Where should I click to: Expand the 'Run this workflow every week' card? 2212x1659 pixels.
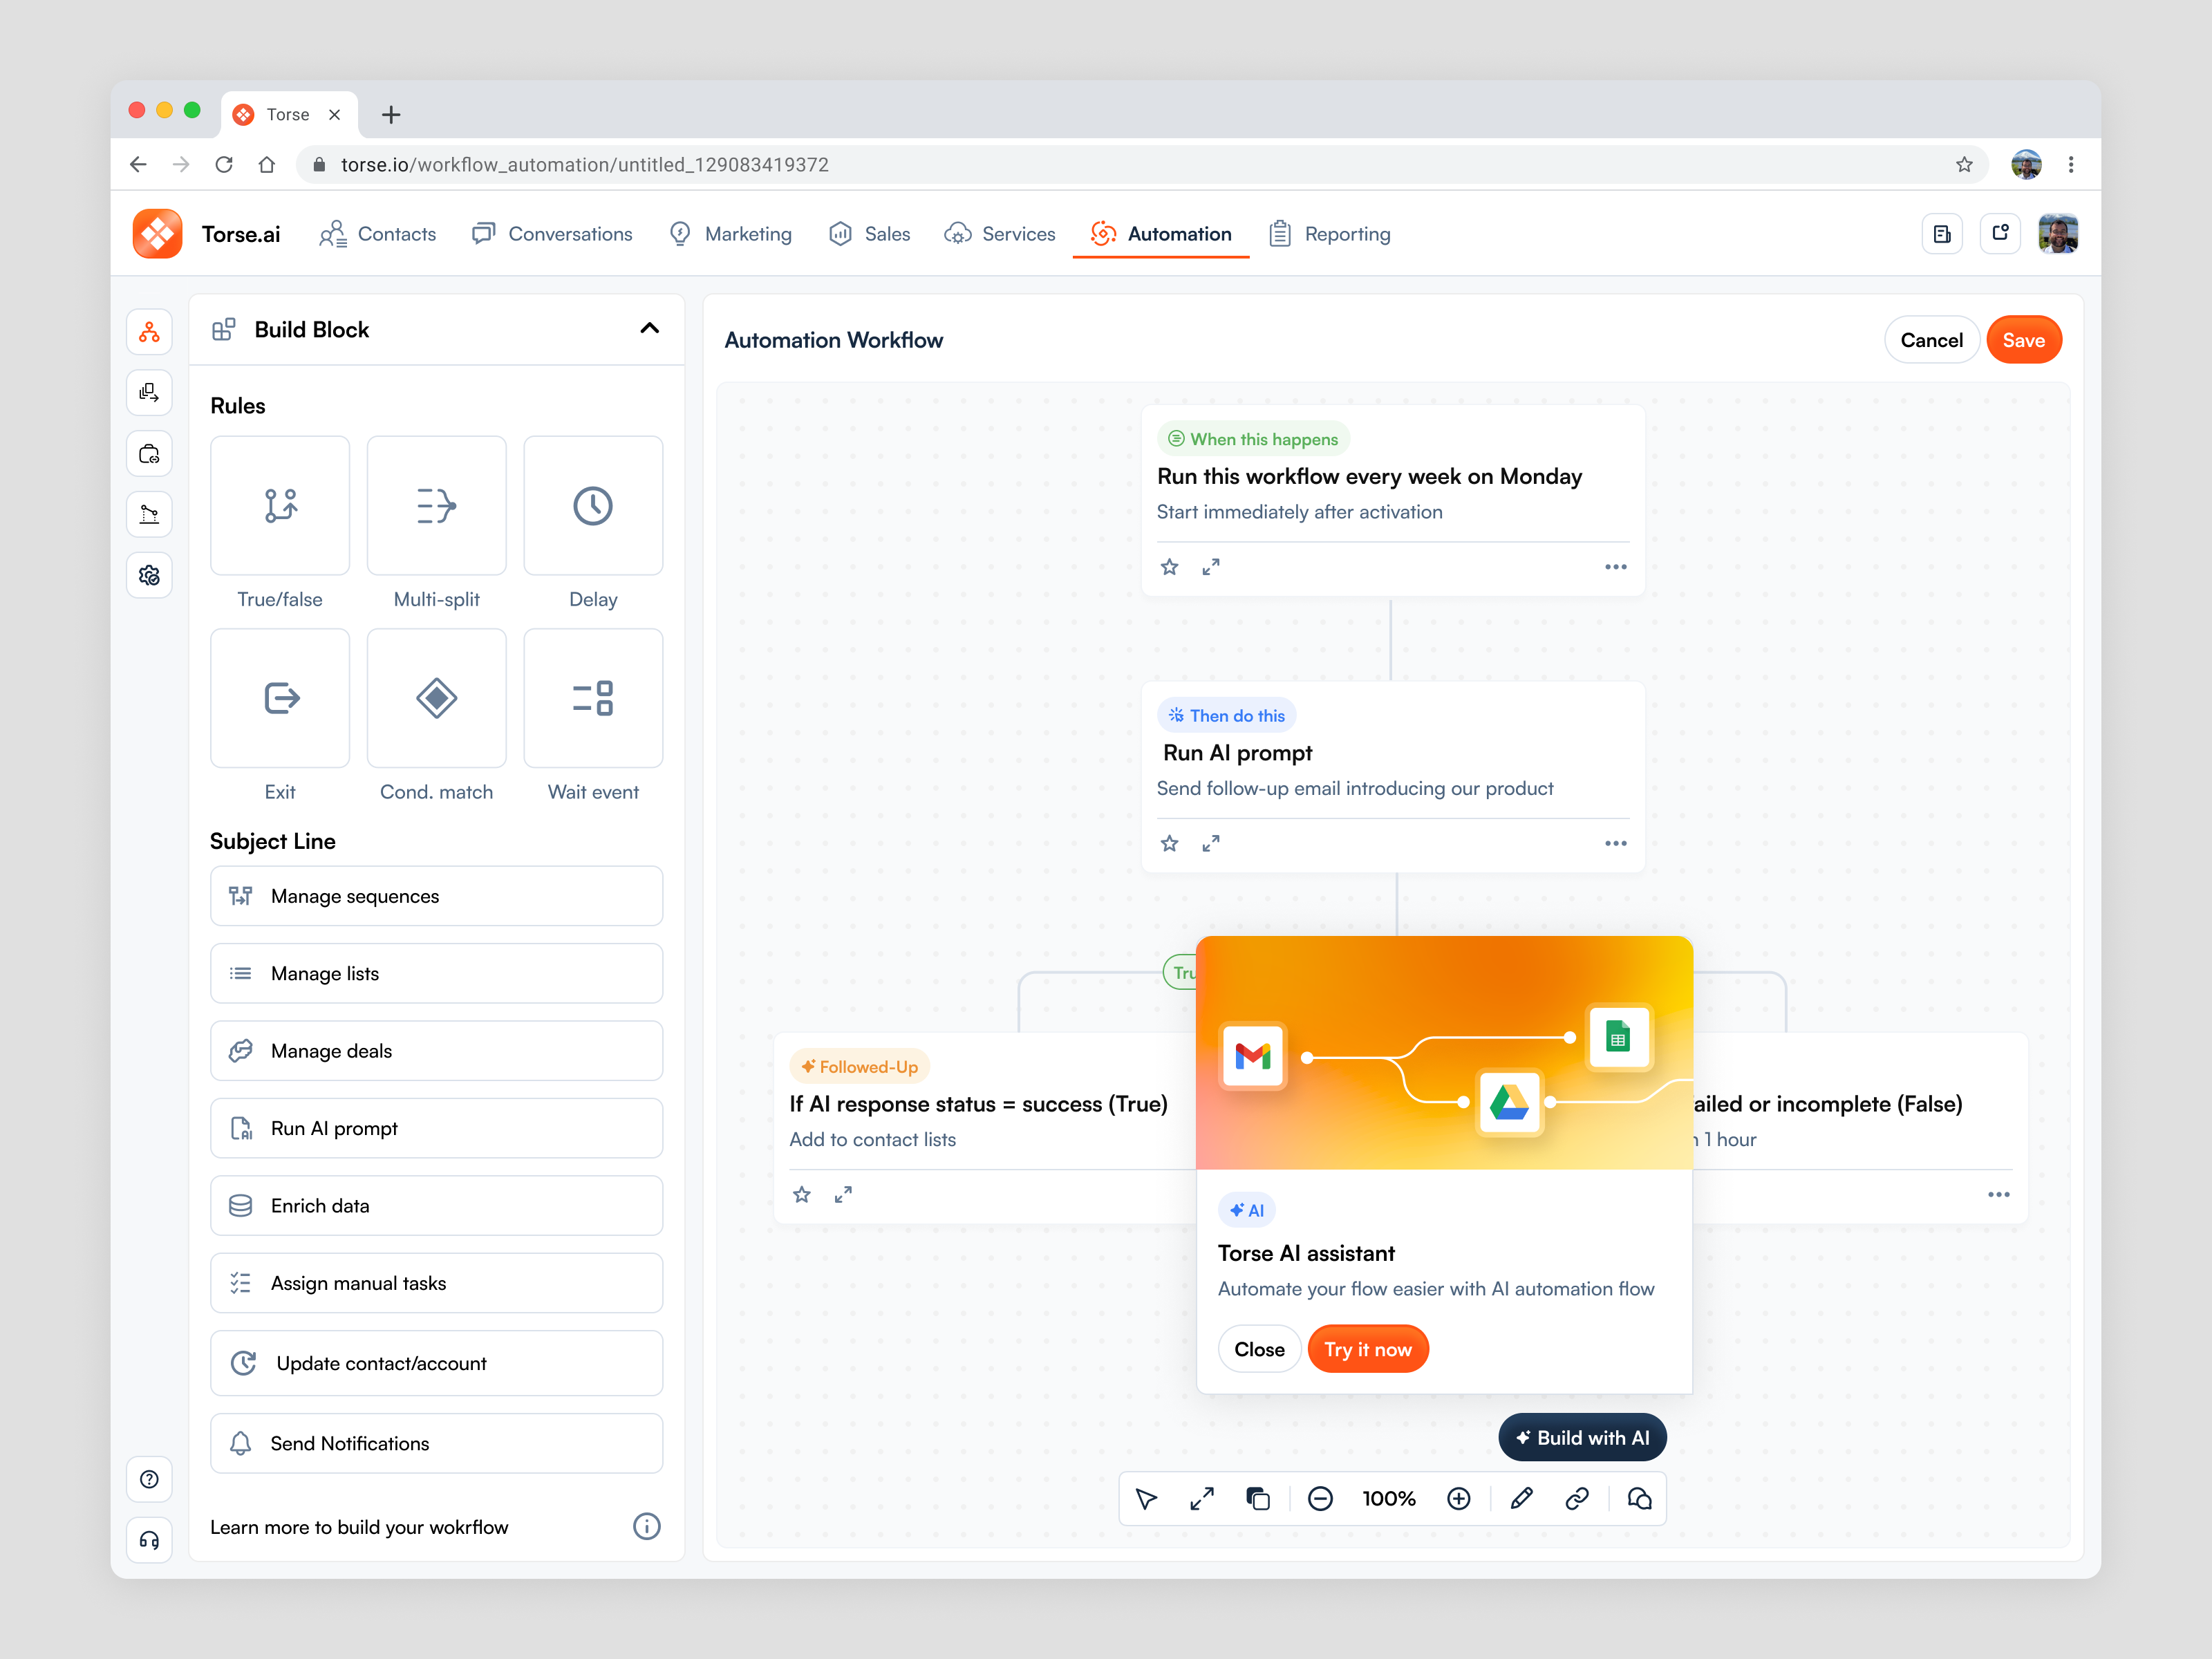click(x=1211, y=567)
